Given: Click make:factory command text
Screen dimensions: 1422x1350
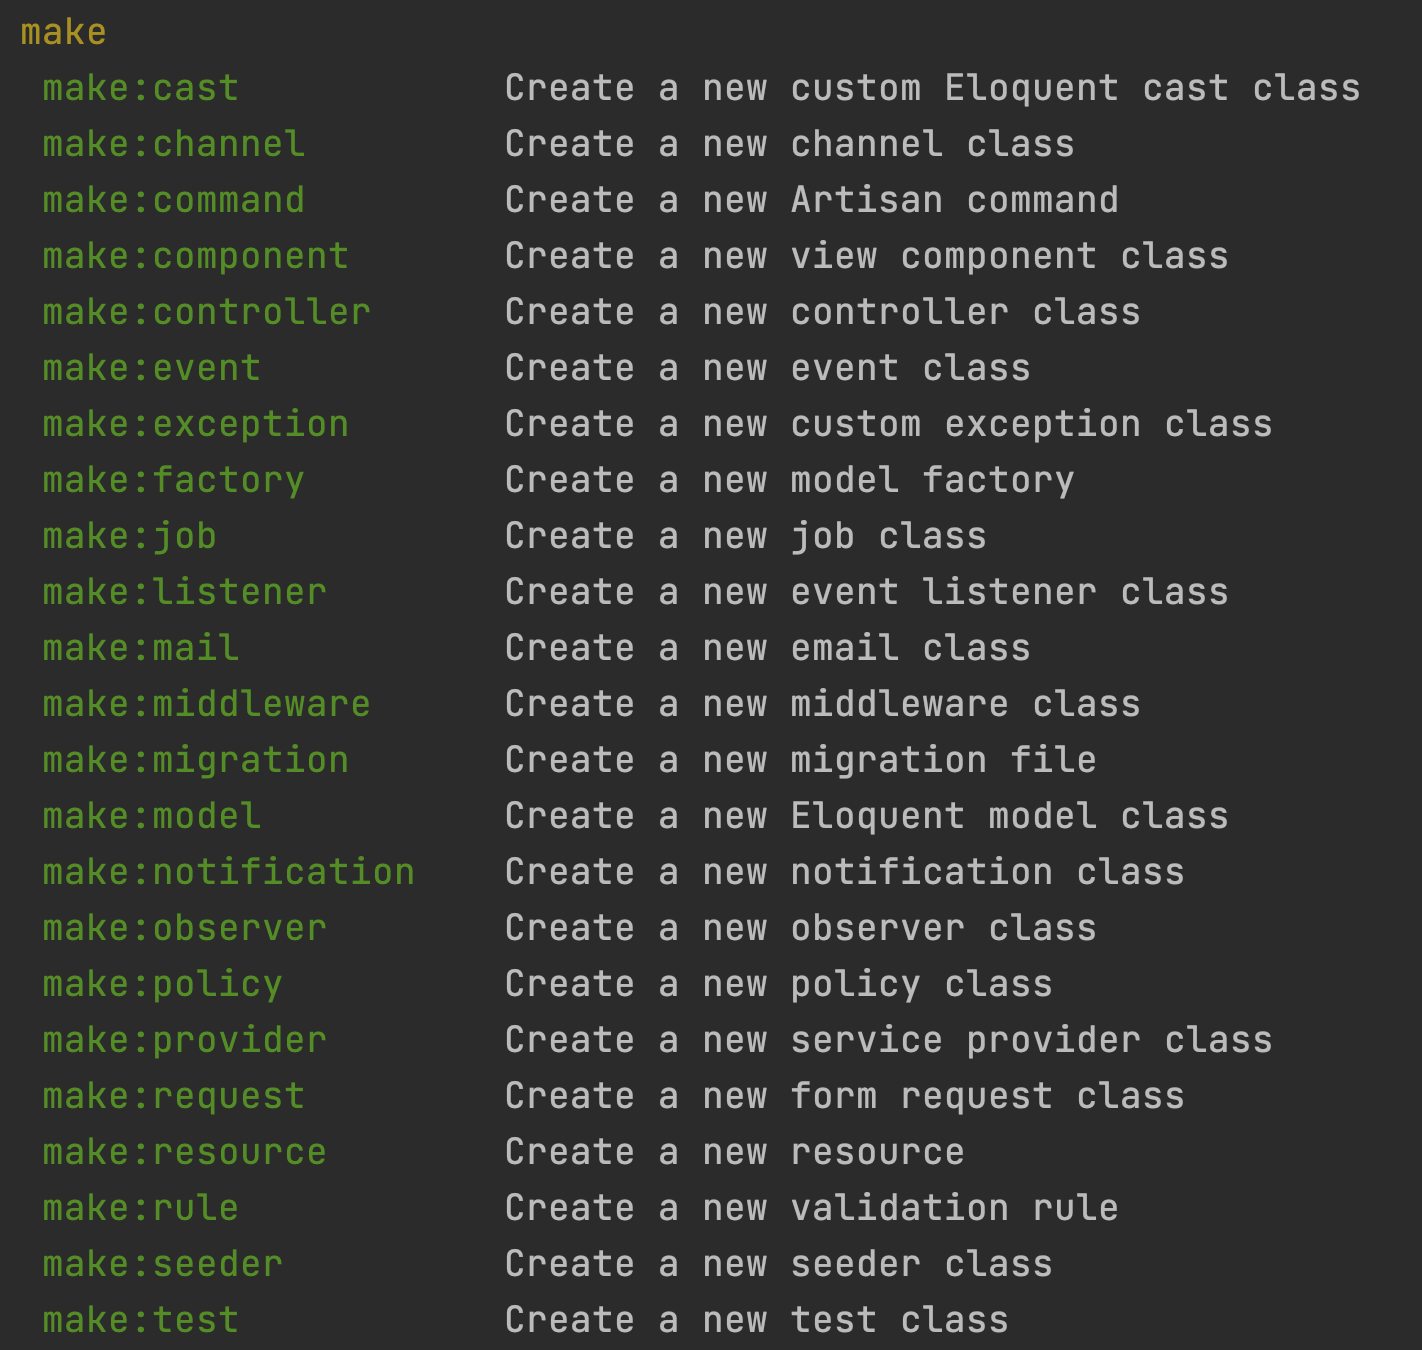Looking at the screenshot, I should [x=174, y=480].
